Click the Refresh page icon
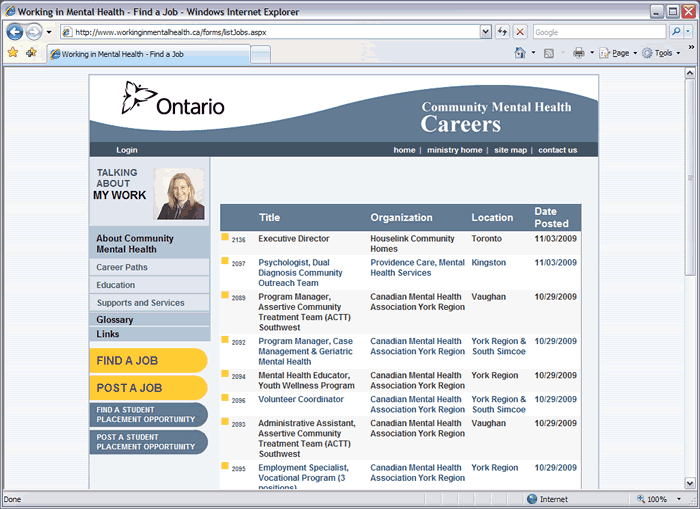The image size is (700, 509). [503, 32]
